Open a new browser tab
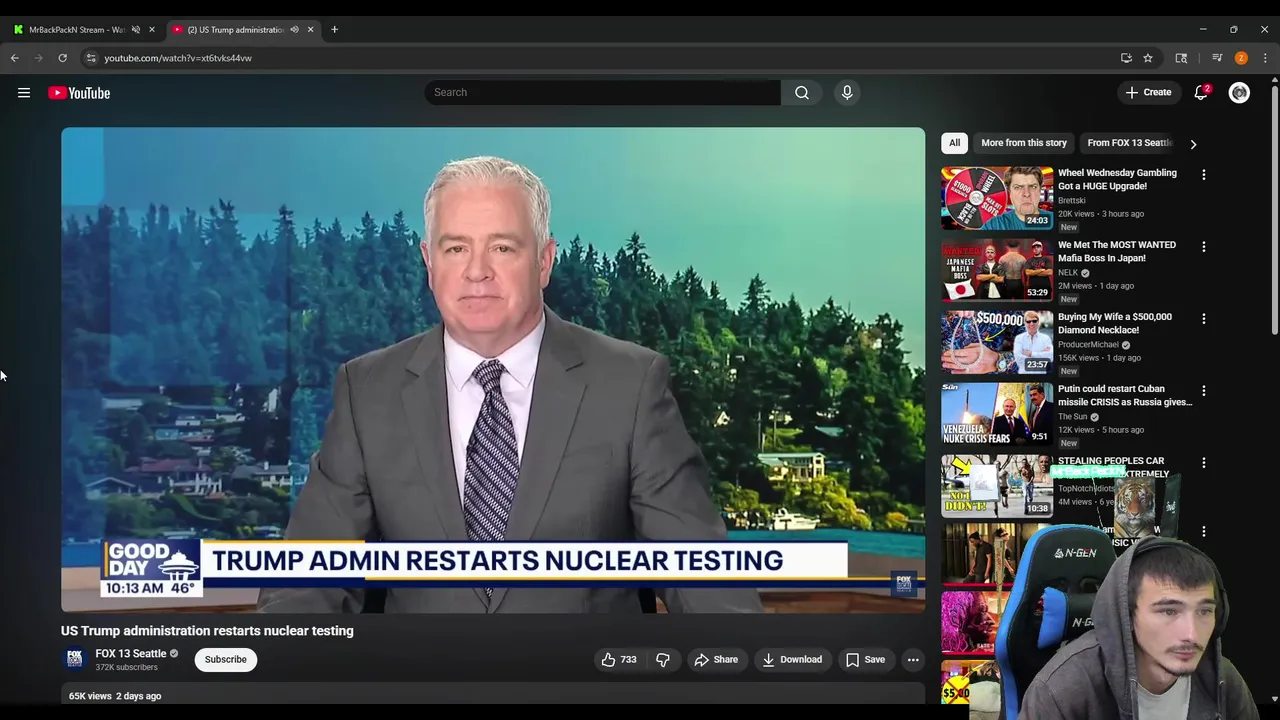The image size is (1280, 720). coord(334,30)
